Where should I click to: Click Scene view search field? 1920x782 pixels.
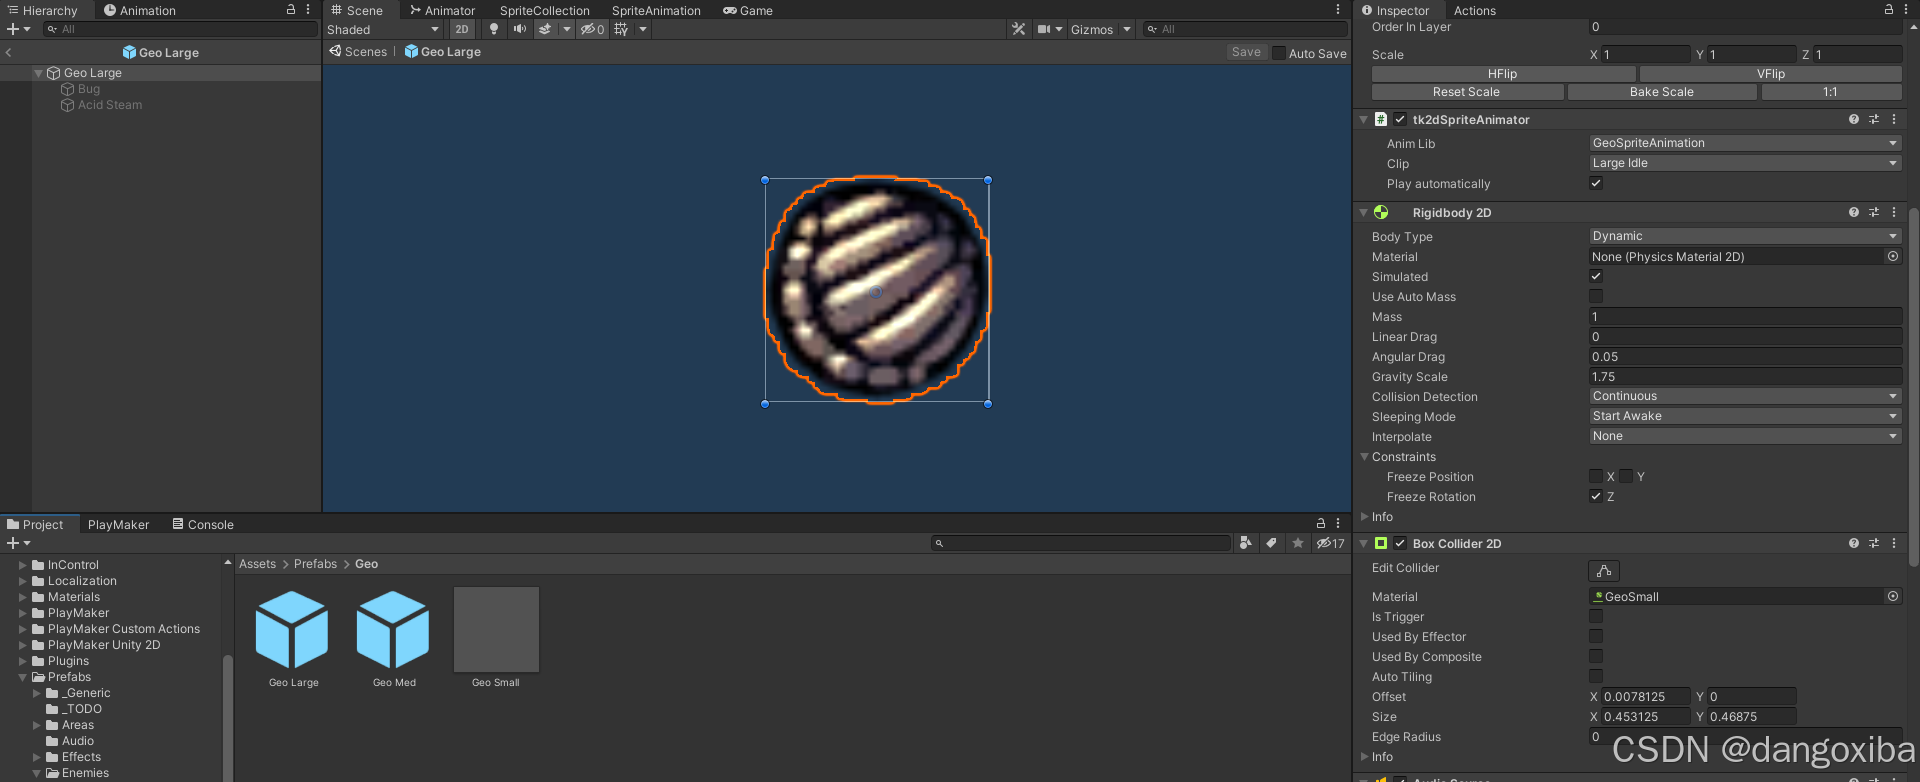point(1246,29)
